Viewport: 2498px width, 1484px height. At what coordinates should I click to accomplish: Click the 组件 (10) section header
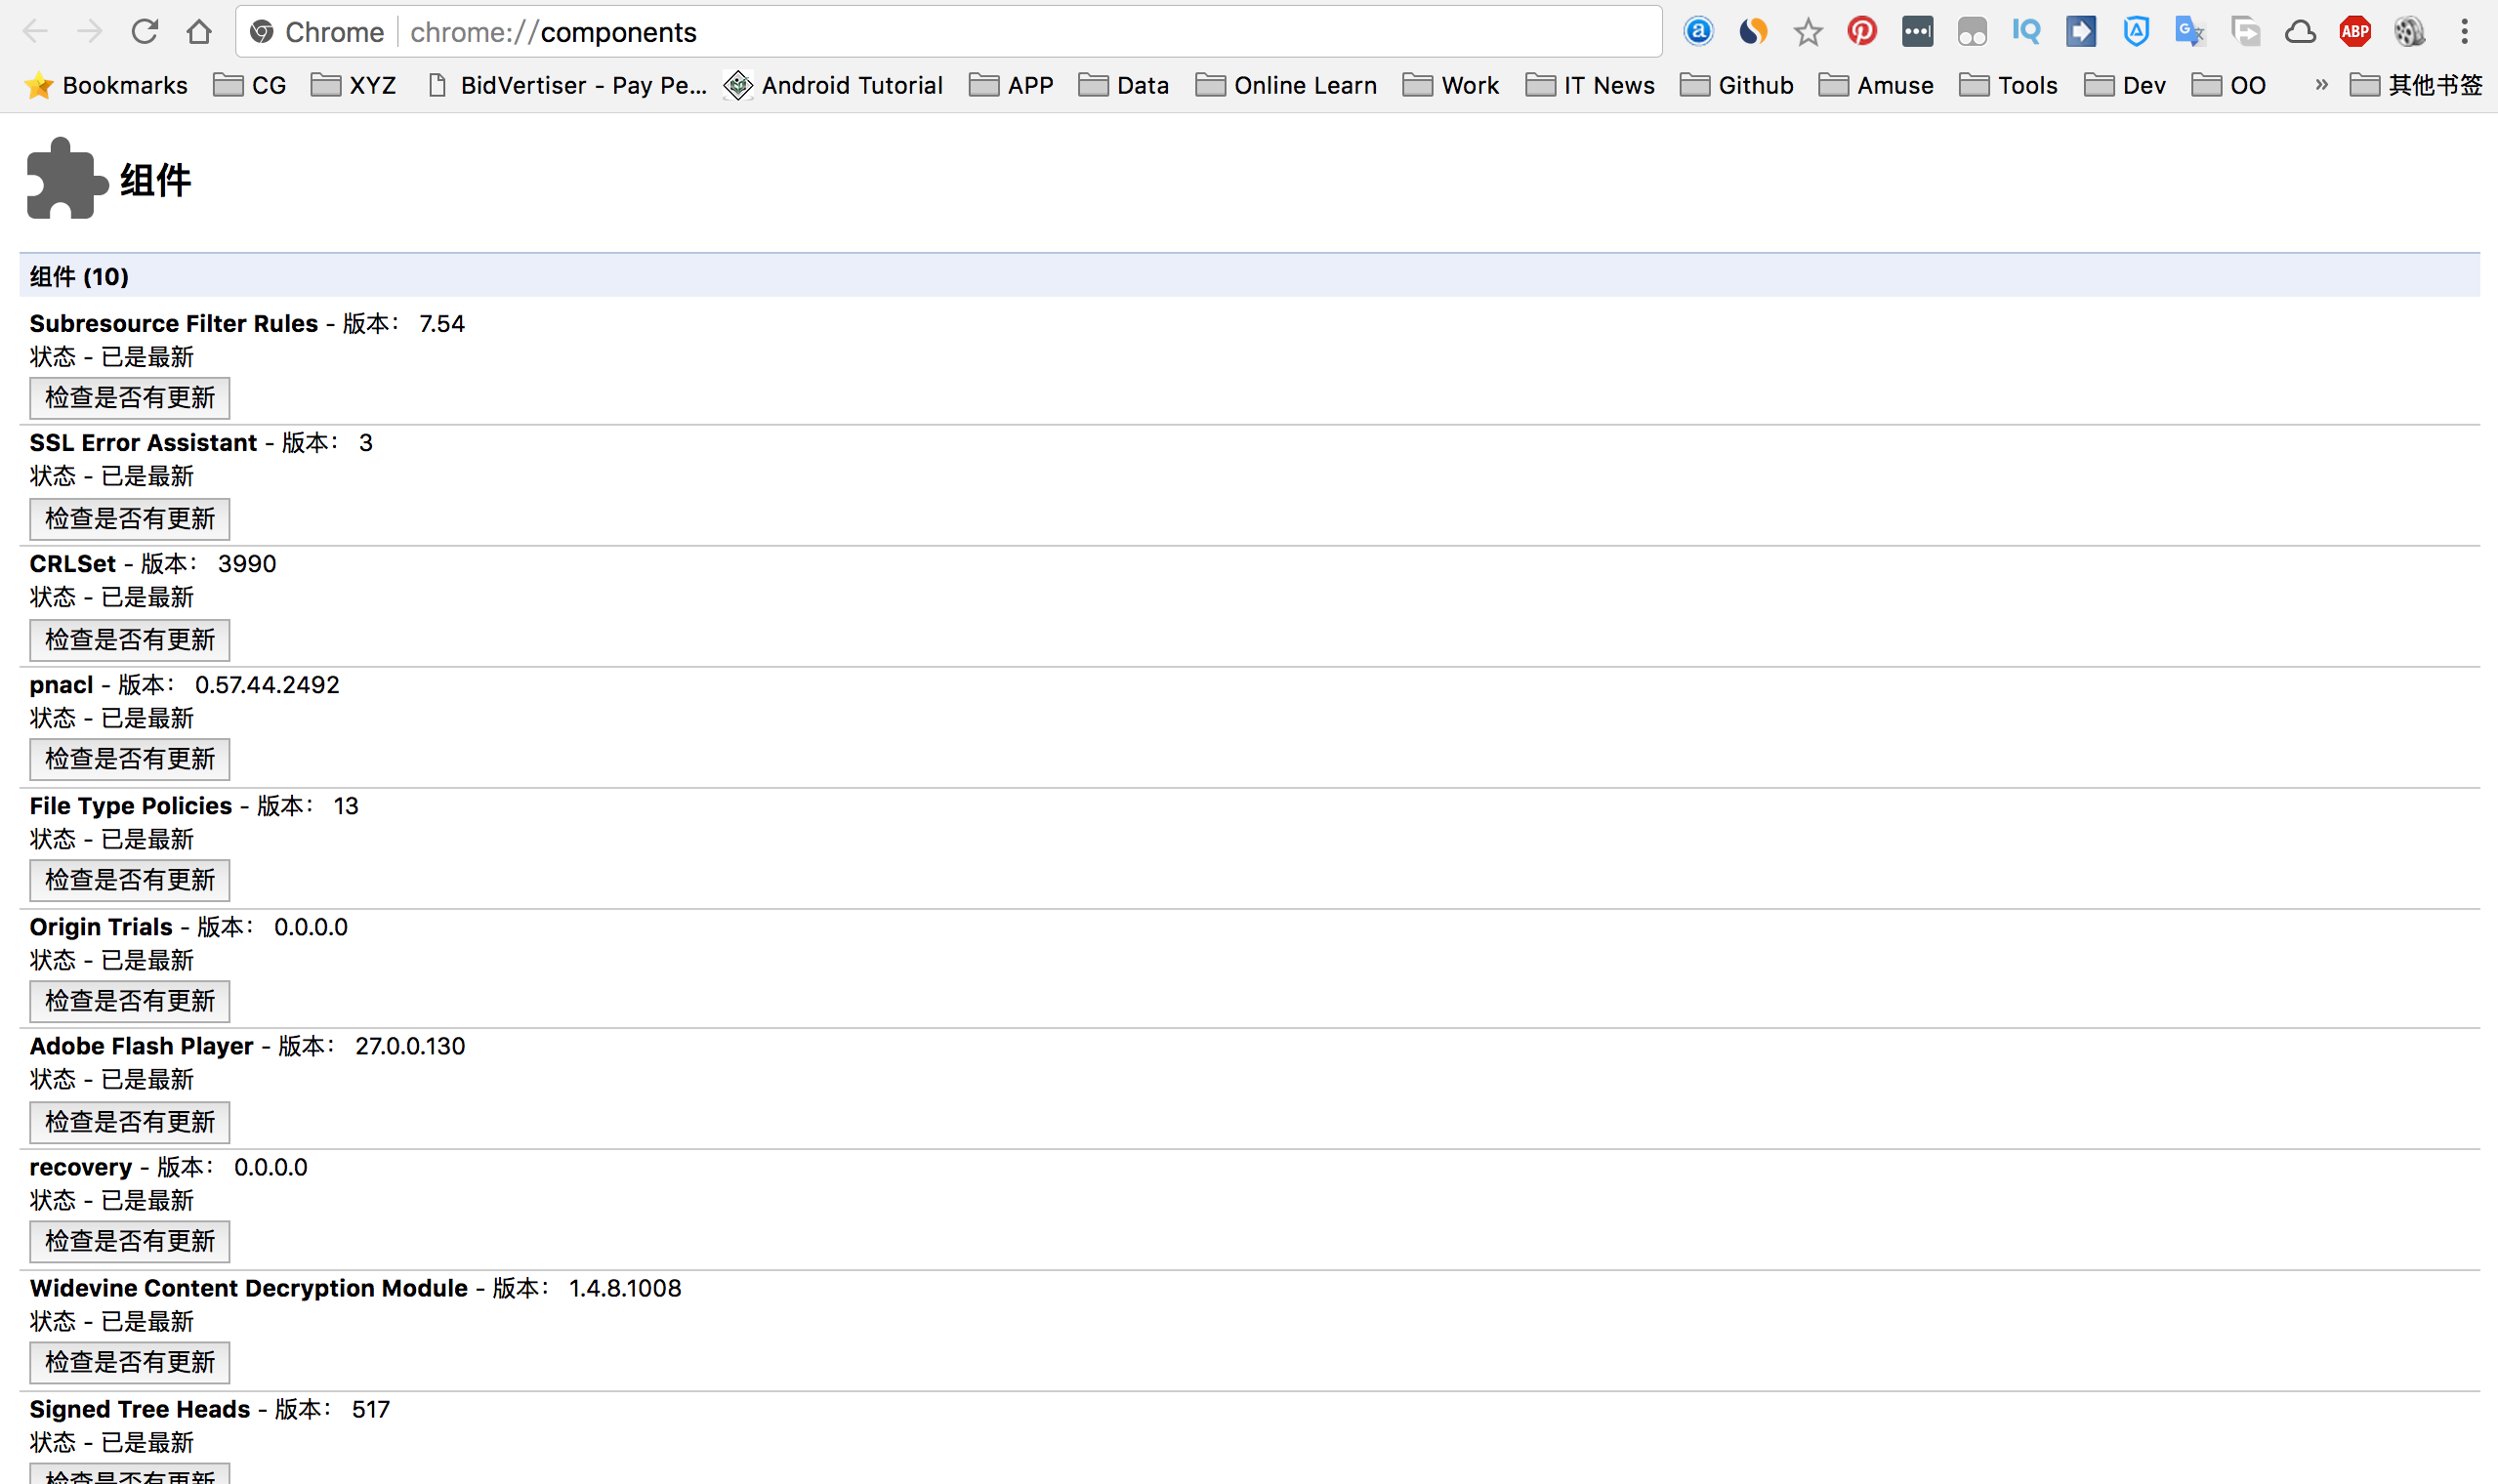pos(1249,276)
